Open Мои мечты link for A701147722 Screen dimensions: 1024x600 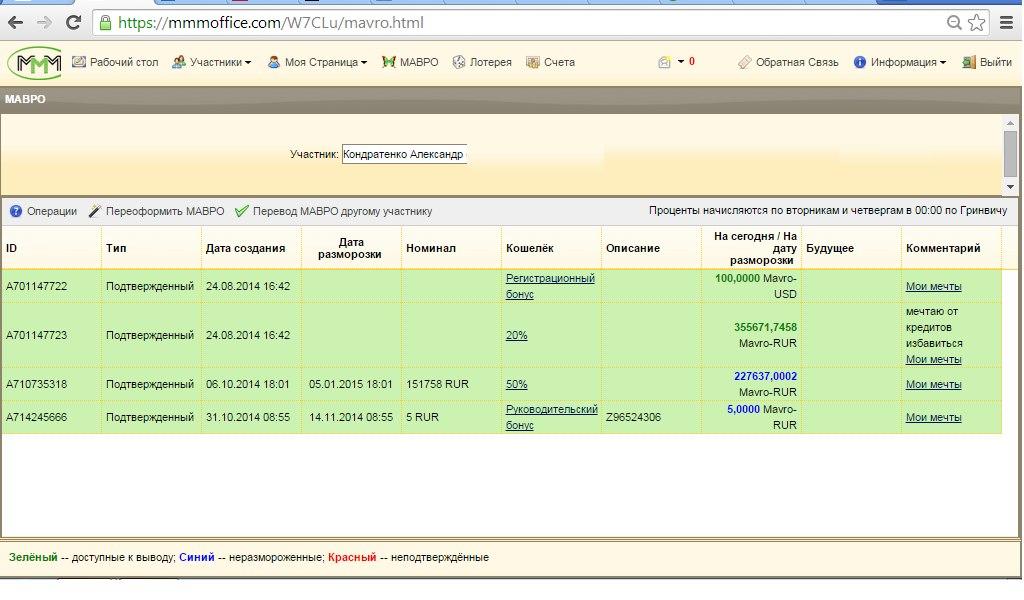tap(933, 286)
